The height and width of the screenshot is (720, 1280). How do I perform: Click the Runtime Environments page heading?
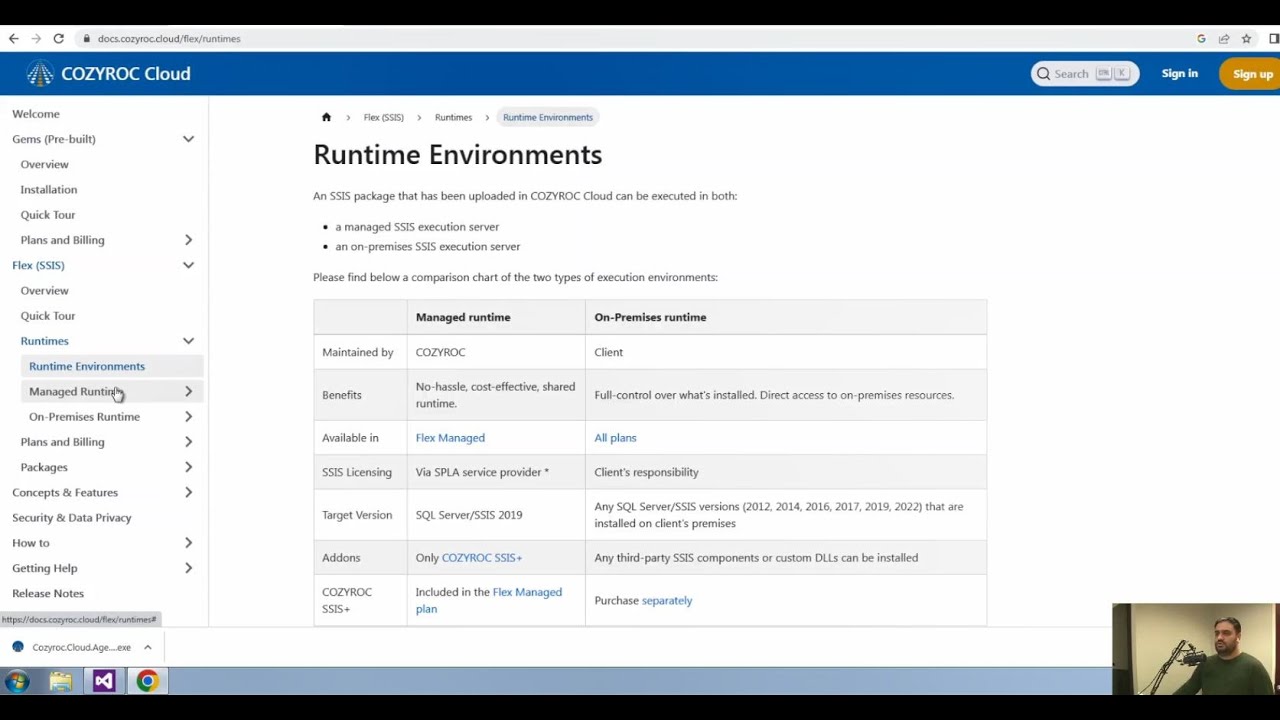(457, 155)
